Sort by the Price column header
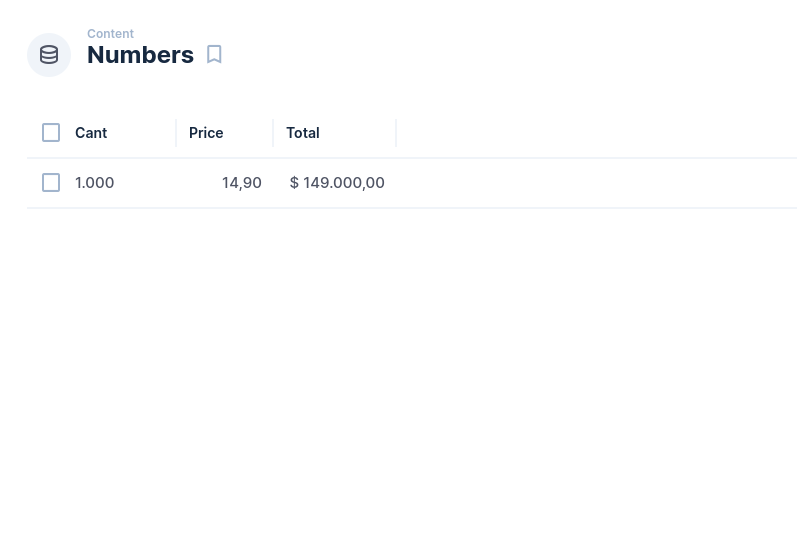Image resolution: width=797 pixels, height=554 pixels. tap(206, 132)
